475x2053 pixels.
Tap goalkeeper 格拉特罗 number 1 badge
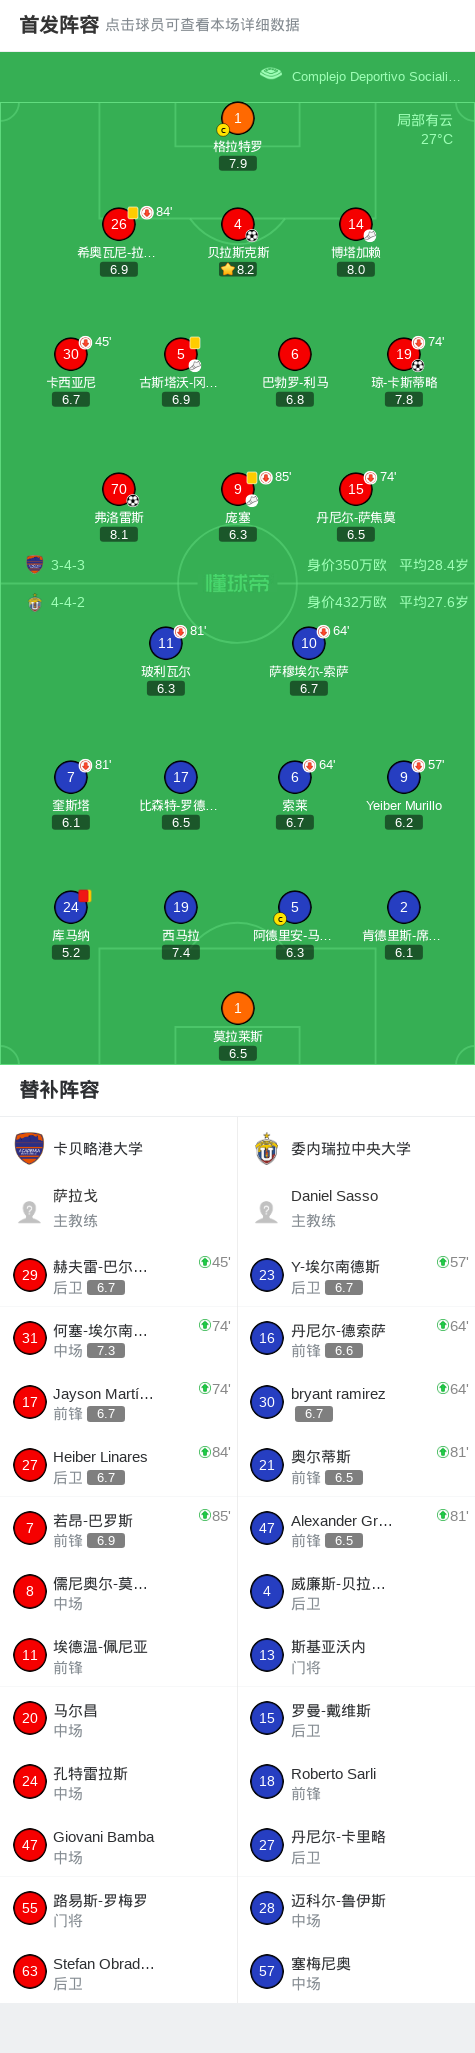click(238, 118)
